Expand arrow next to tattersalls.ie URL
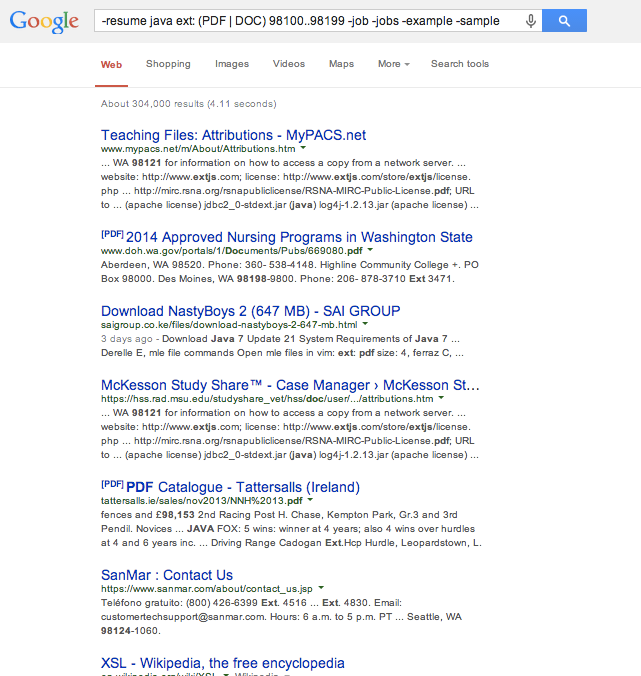The image size is (641, 676). point(310,500)
